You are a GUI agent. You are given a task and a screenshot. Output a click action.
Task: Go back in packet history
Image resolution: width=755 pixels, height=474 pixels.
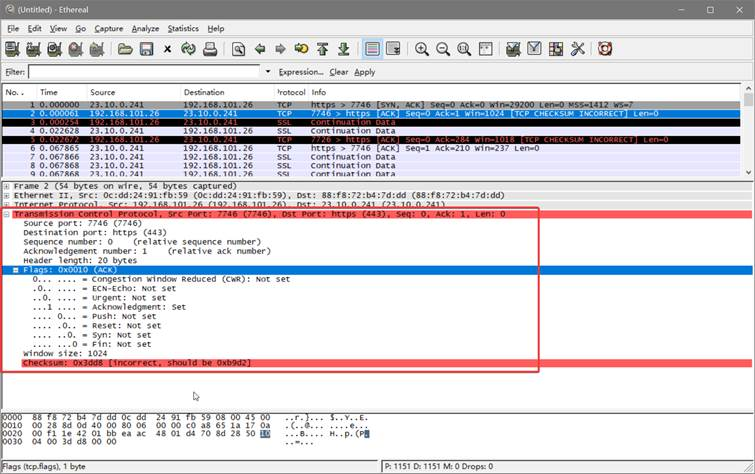(x=260, y=49)
